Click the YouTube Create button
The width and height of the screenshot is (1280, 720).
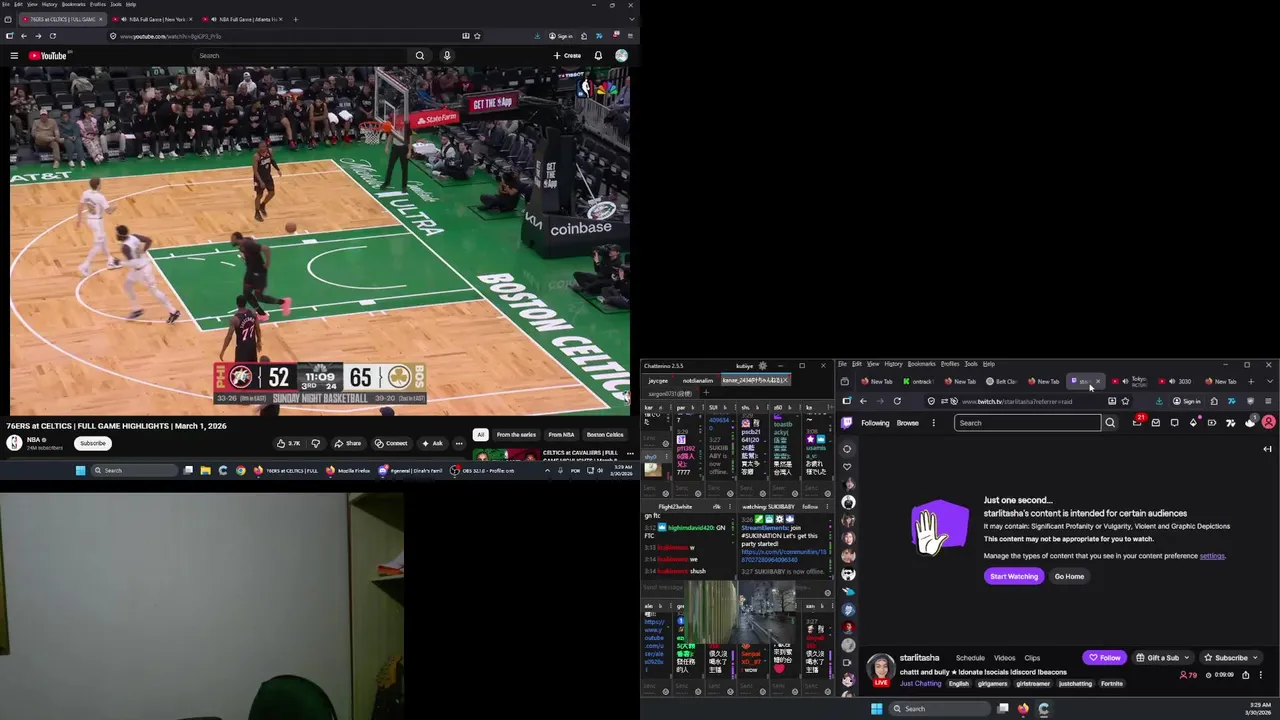pos(567,56)
